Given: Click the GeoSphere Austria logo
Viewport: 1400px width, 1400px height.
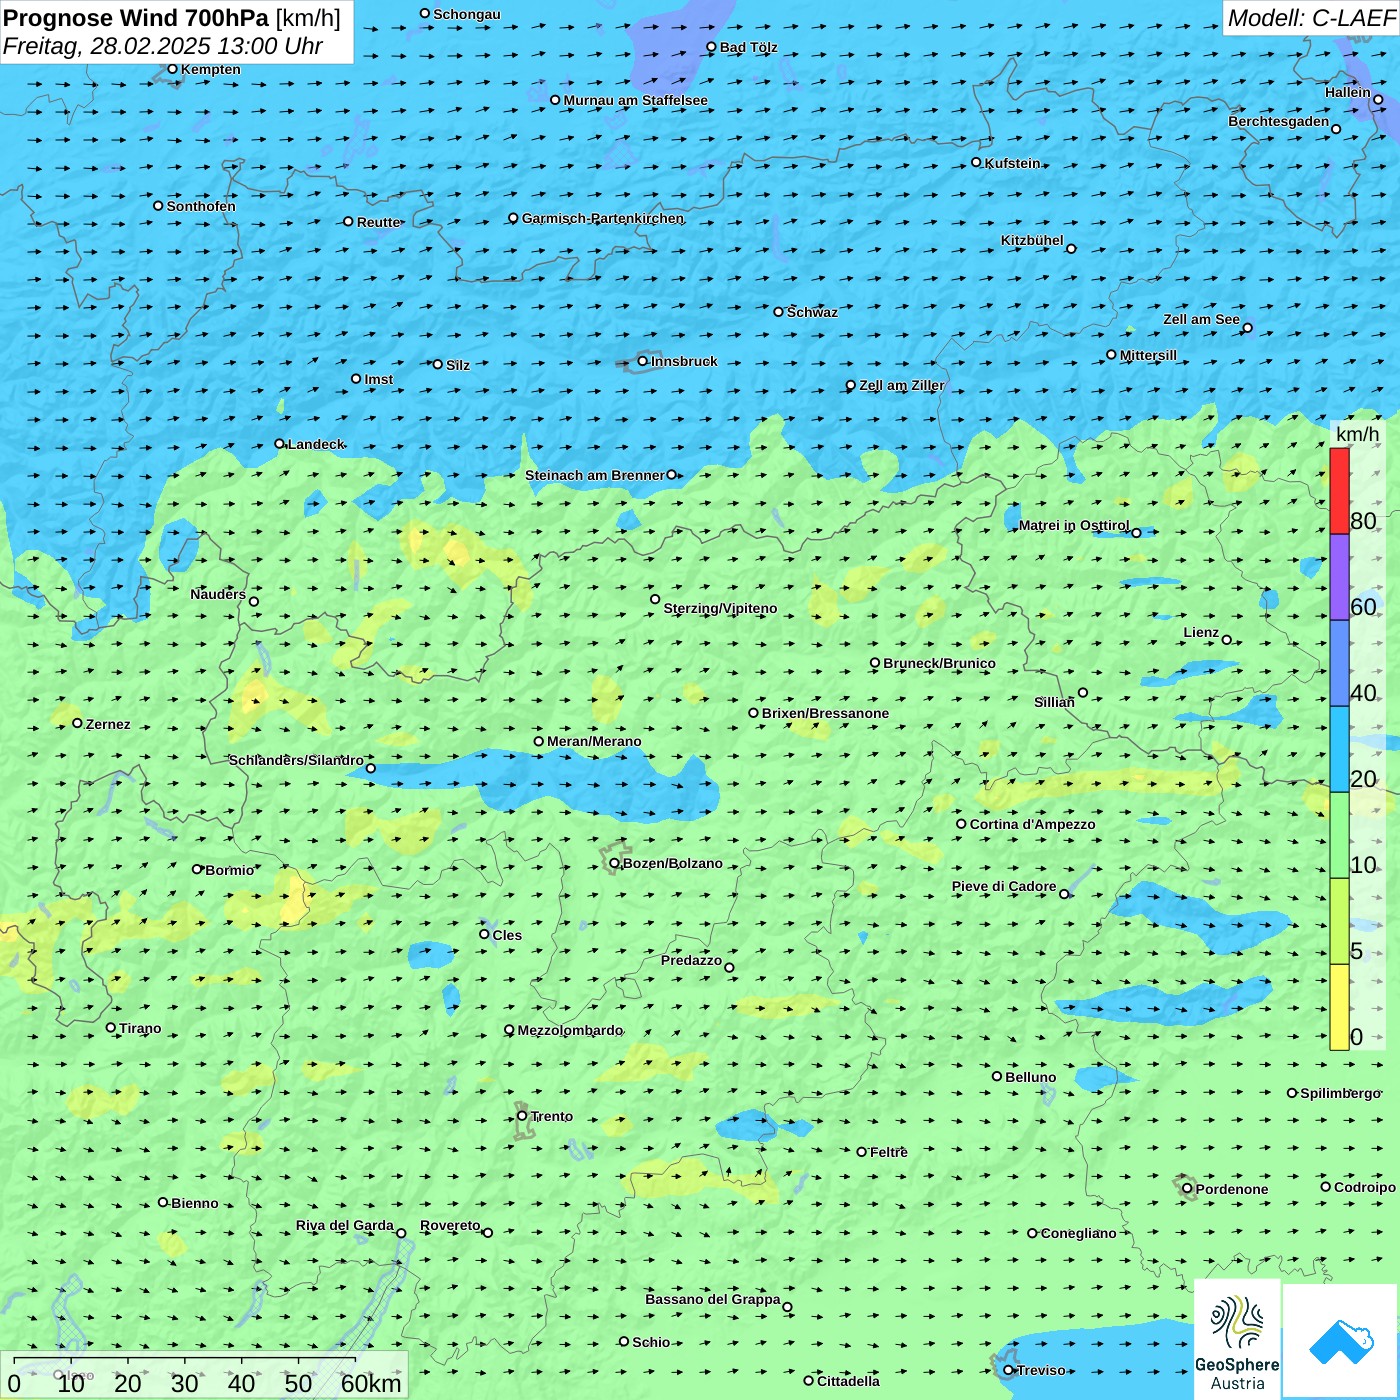Looking at the screenshot, I should [1237, 1339].
